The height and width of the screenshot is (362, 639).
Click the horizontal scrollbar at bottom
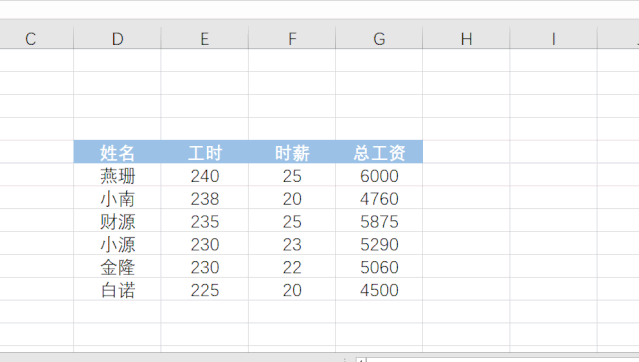click(x=497, y=360)
